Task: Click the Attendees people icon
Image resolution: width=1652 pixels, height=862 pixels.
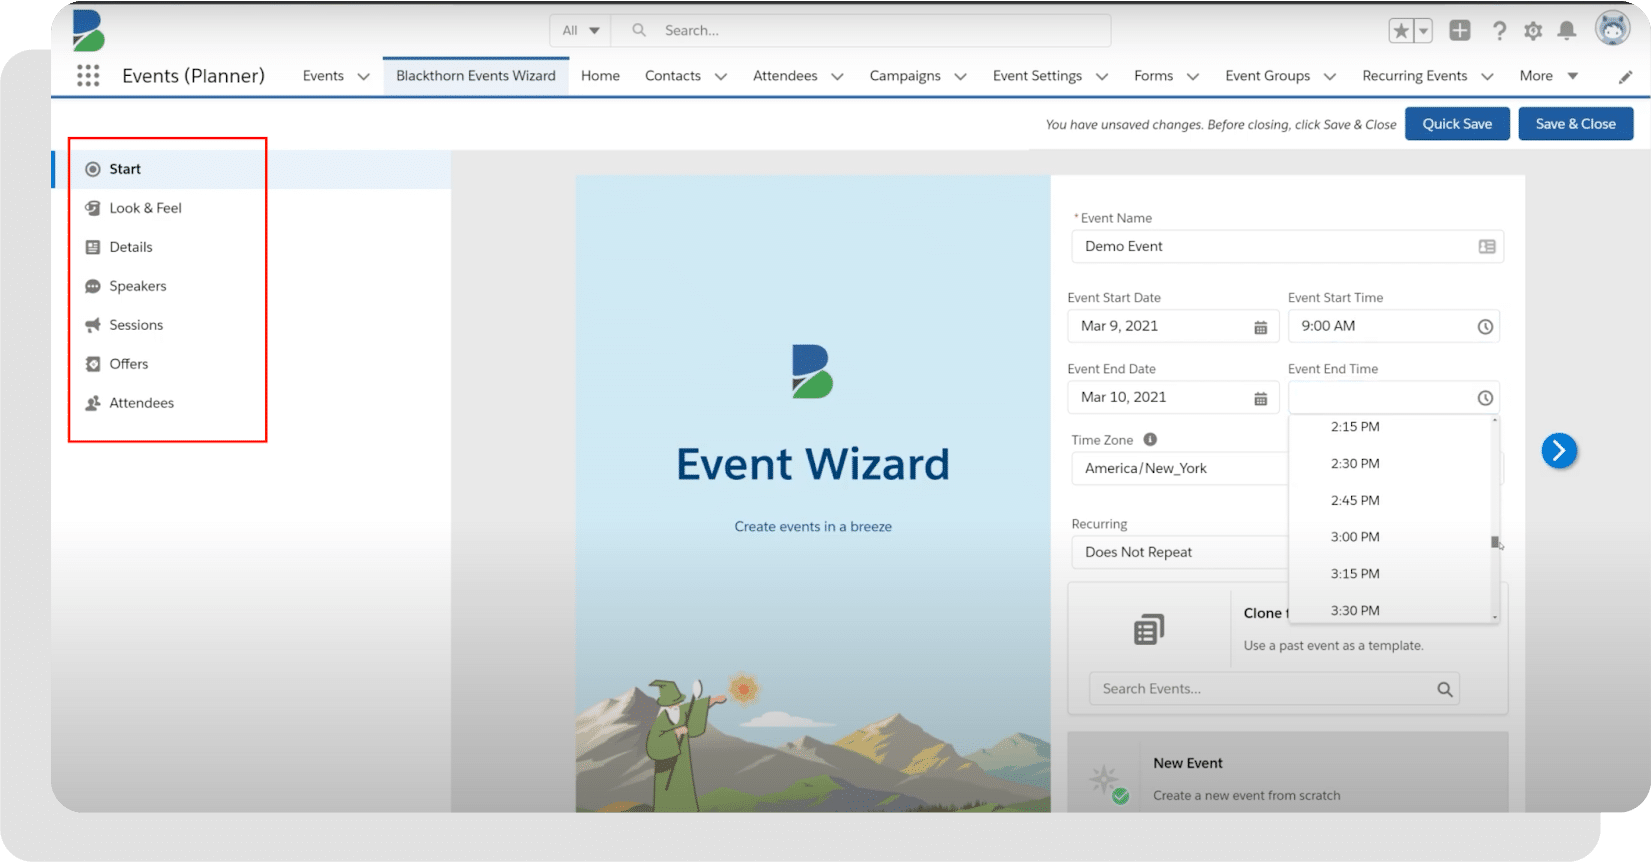Action: pos(93,403)
